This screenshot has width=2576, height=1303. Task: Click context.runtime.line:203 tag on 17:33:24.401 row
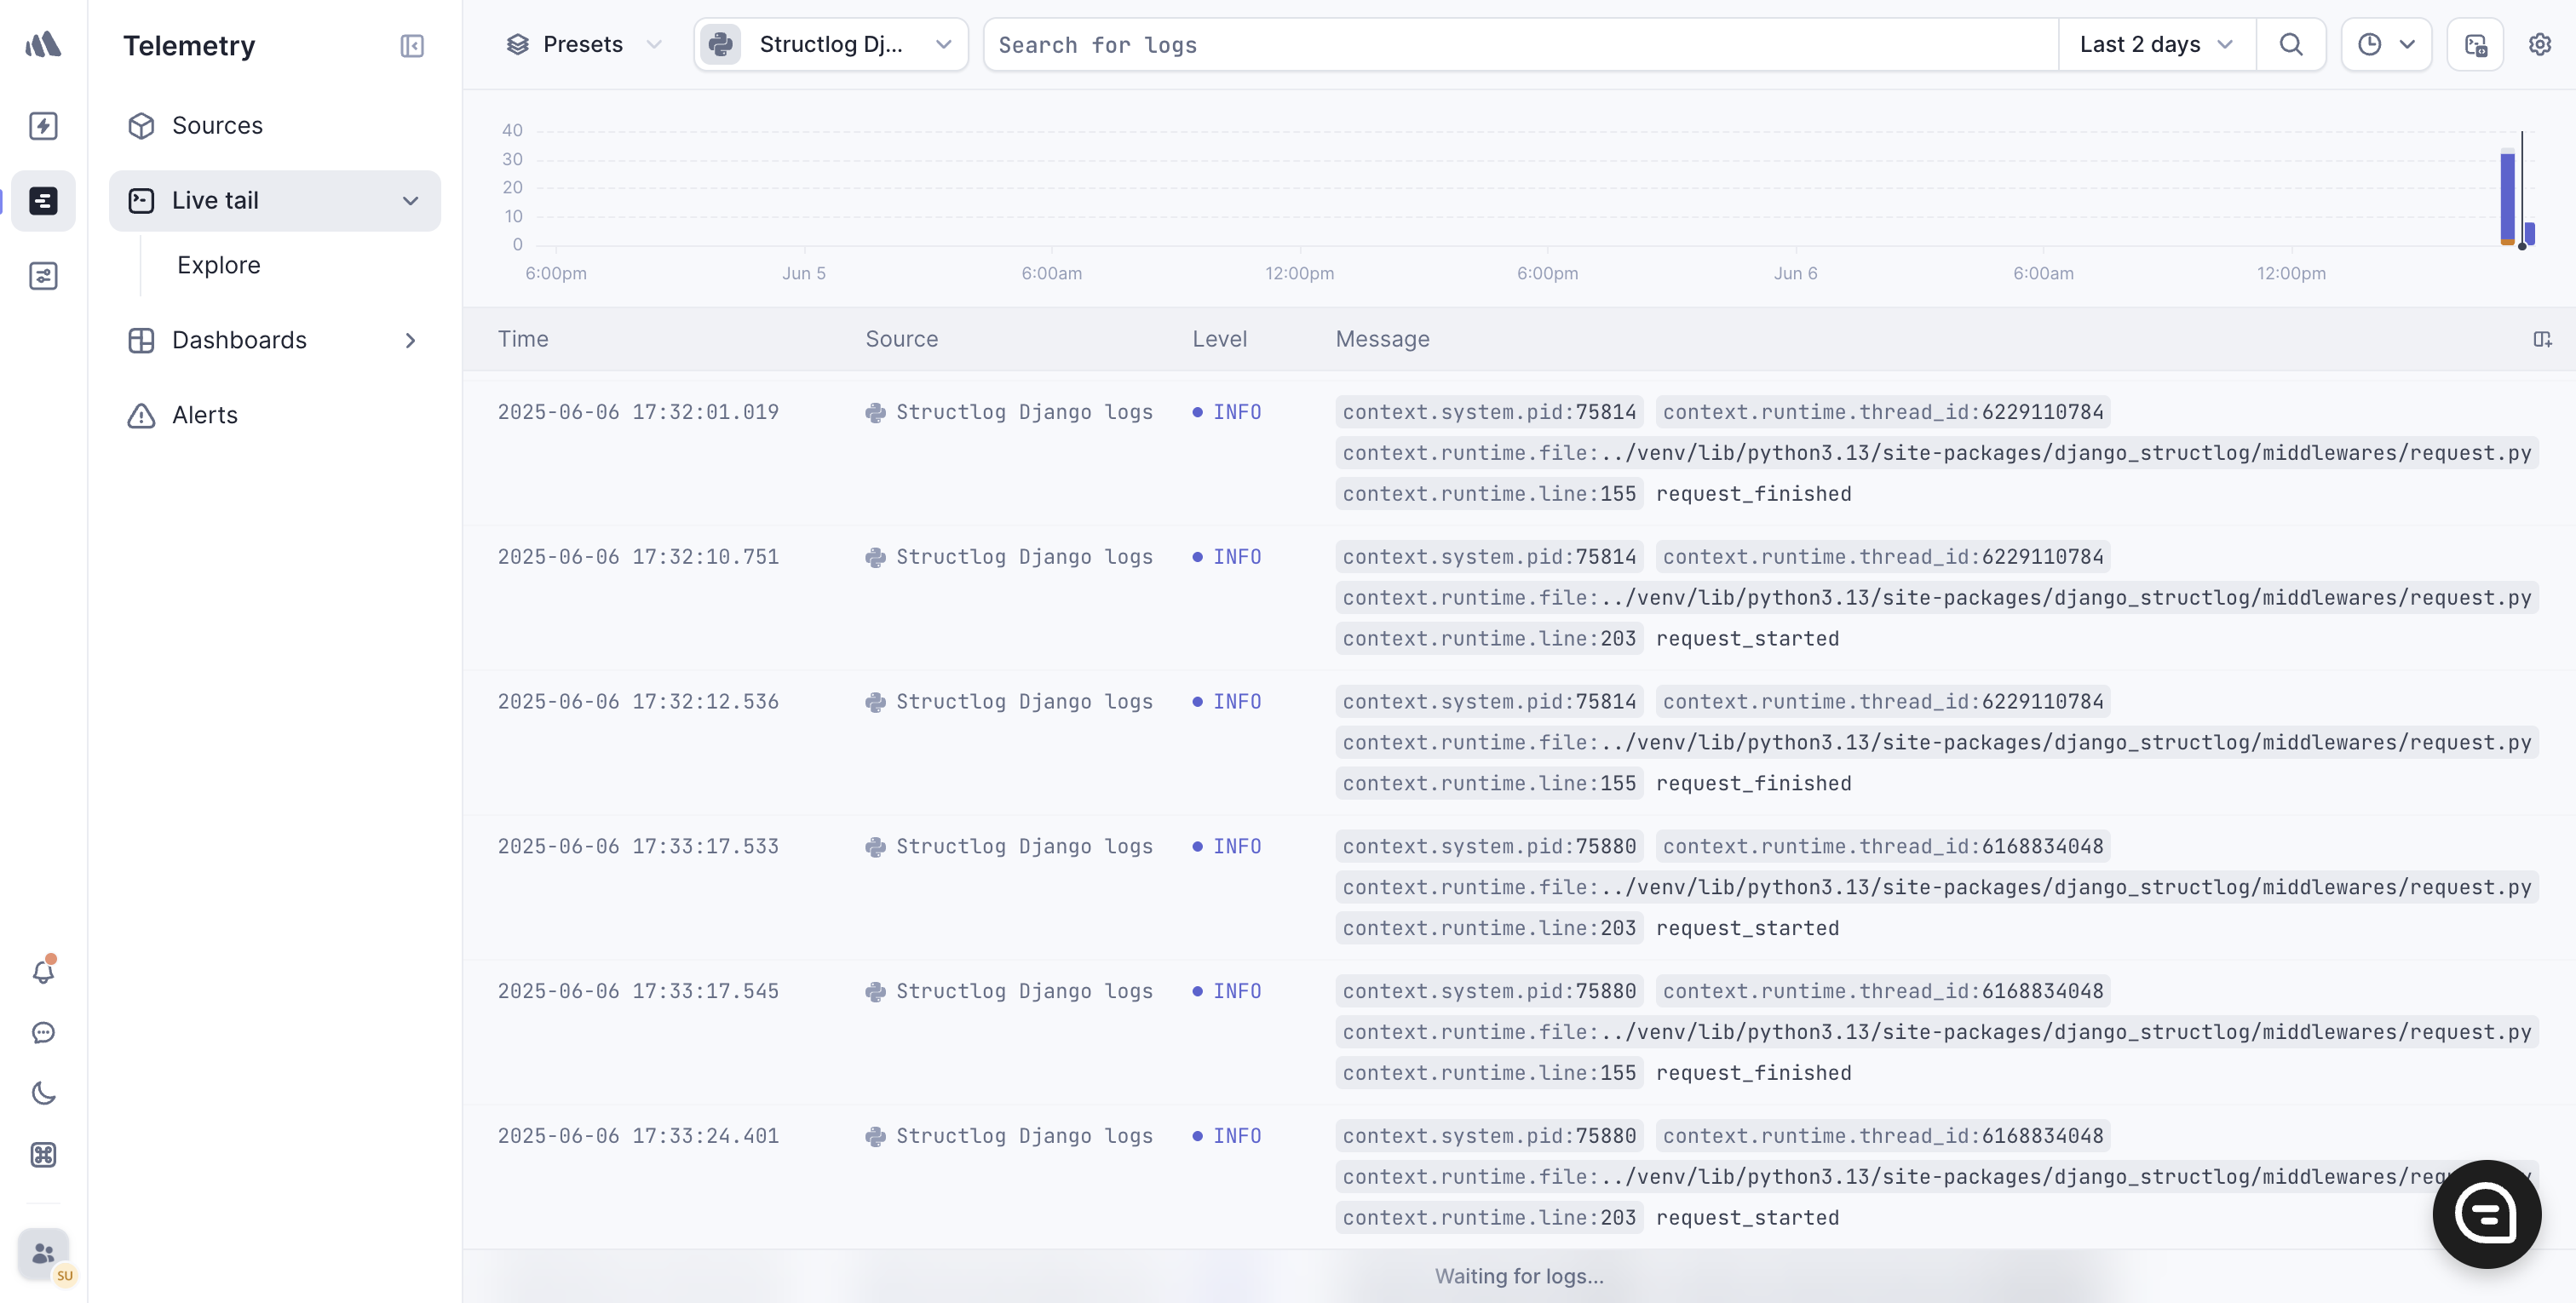tap(1489, 1219)
